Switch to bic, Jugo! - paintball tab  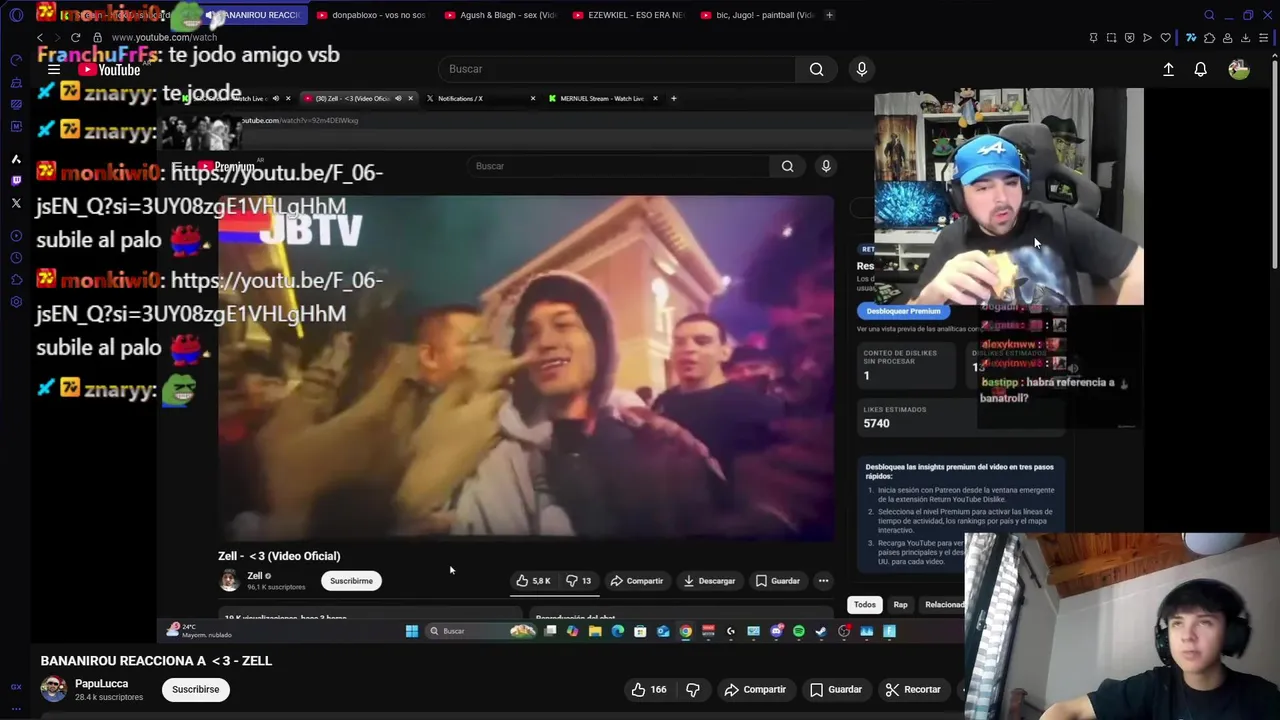click(757, 15)
